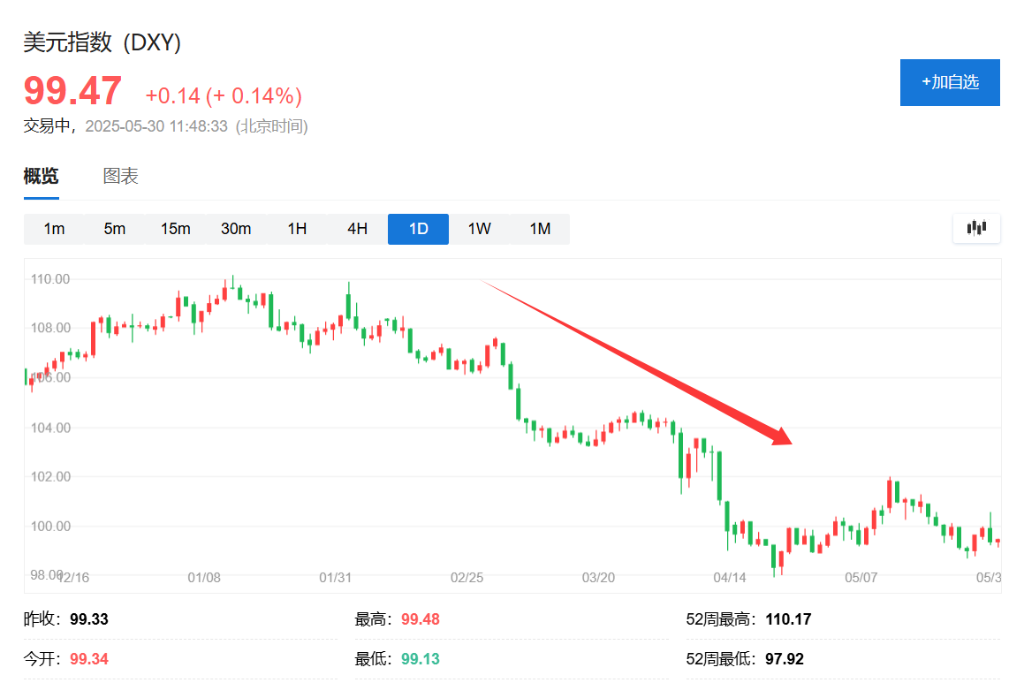Switch to the 1M monthly interval
The height and width of the screenshot is (690, 1024).
click(540, 228)
